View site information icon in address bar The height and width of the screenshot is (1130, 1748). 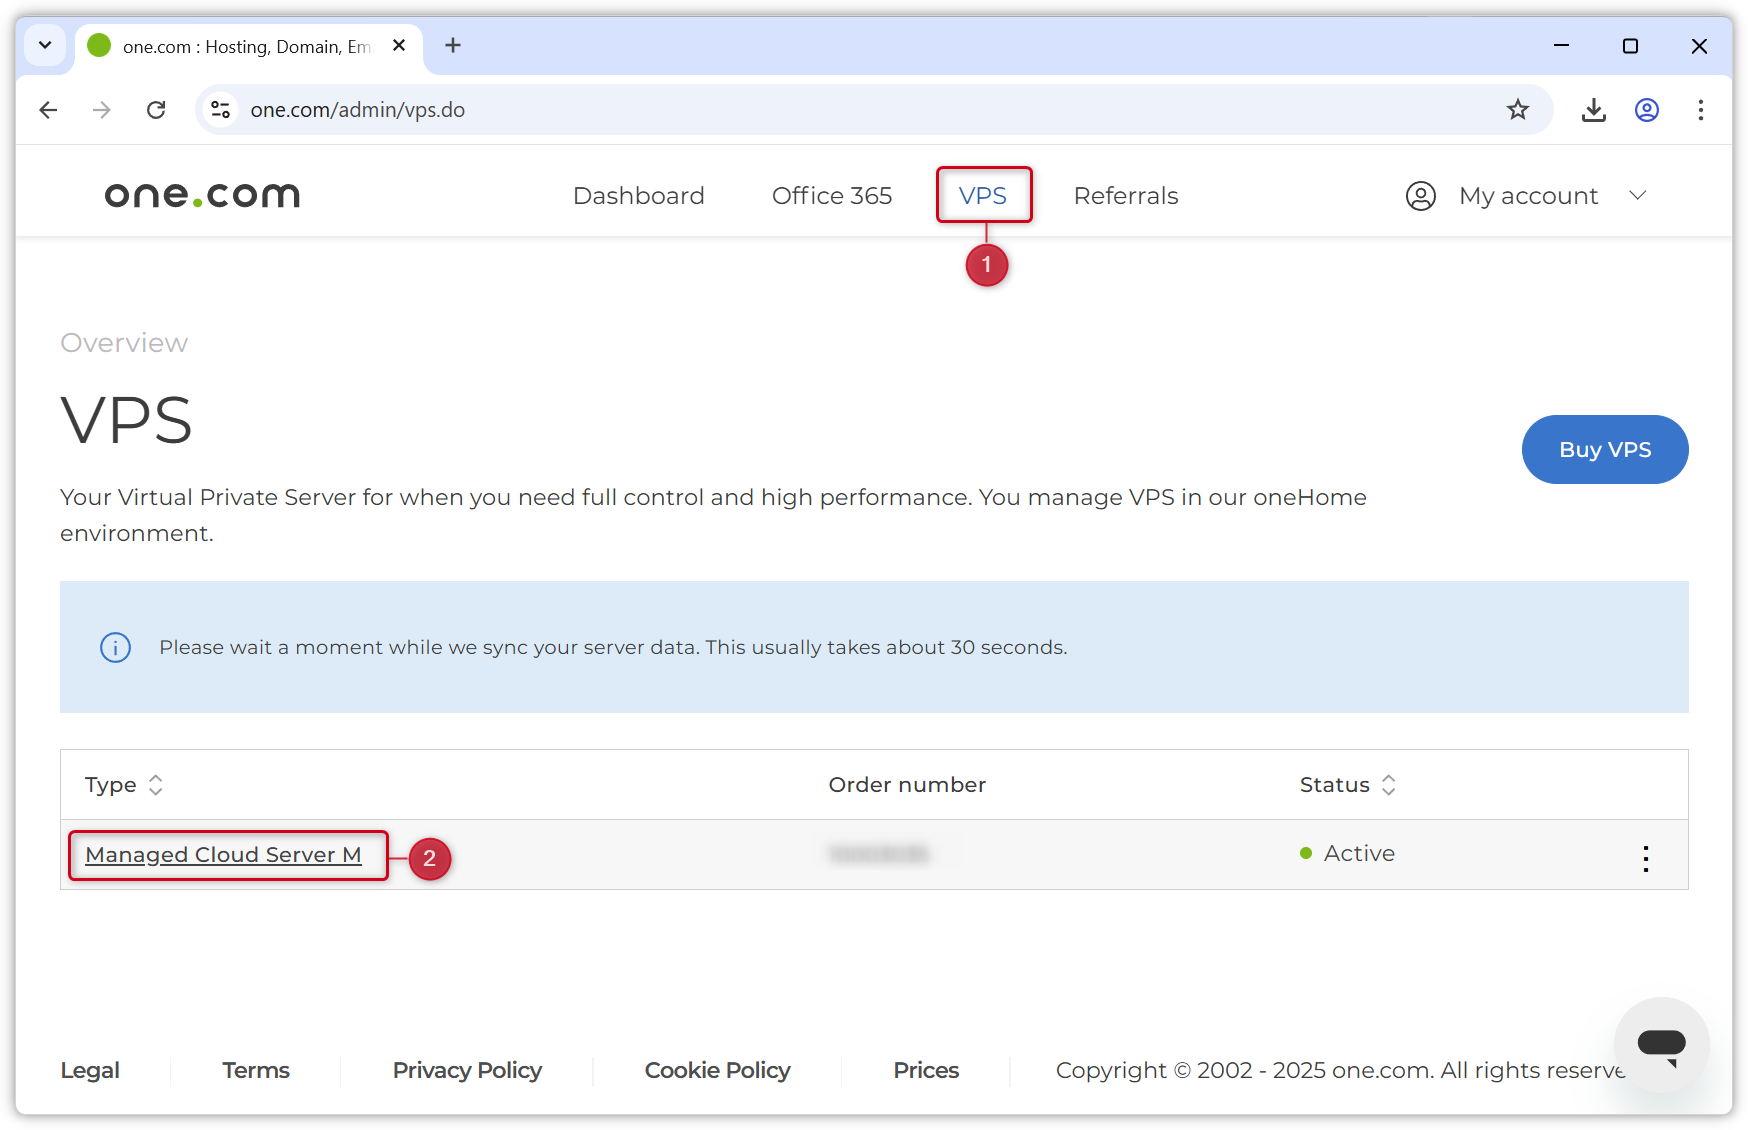(221, 110)
